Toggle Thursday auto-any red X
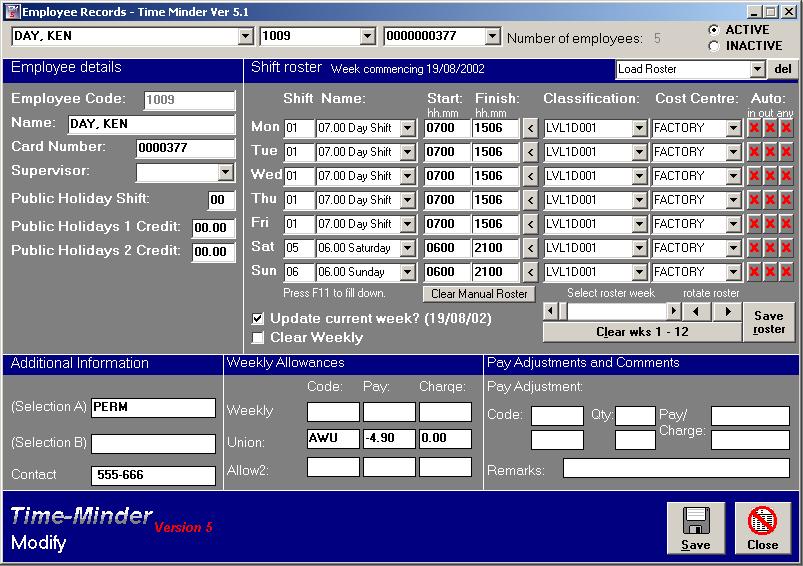Image resolution: width=803 pixels, height=566 pixels. [x=786, y=200]
